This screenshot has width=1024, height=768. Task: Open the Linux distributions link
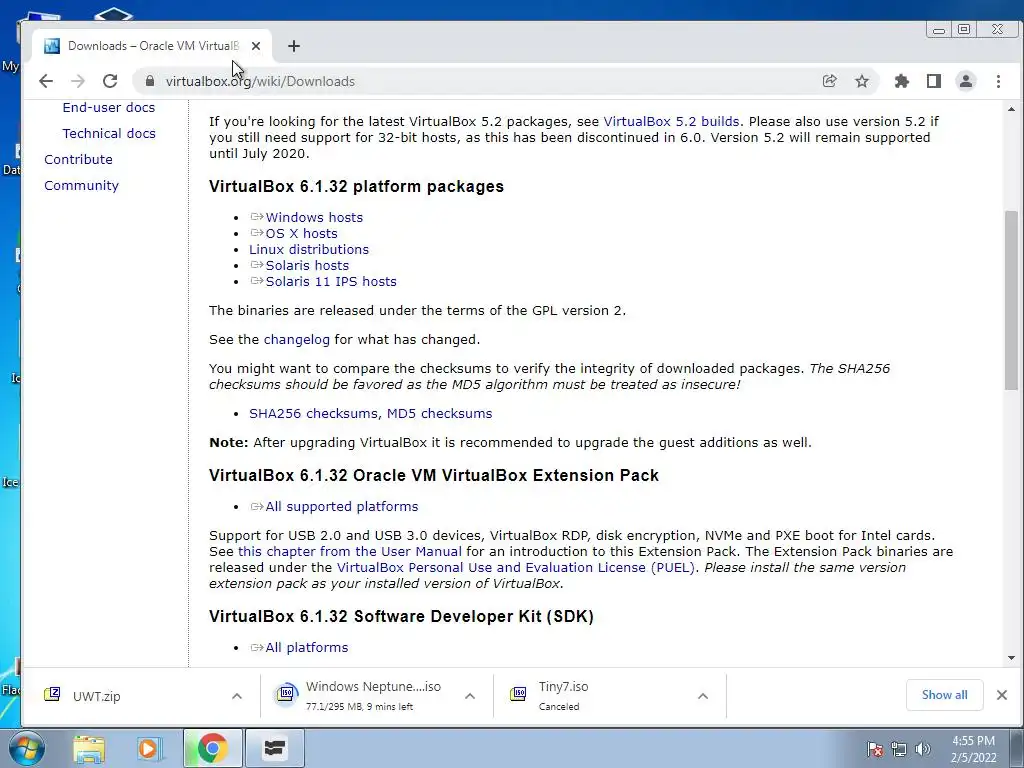(309, 249)
